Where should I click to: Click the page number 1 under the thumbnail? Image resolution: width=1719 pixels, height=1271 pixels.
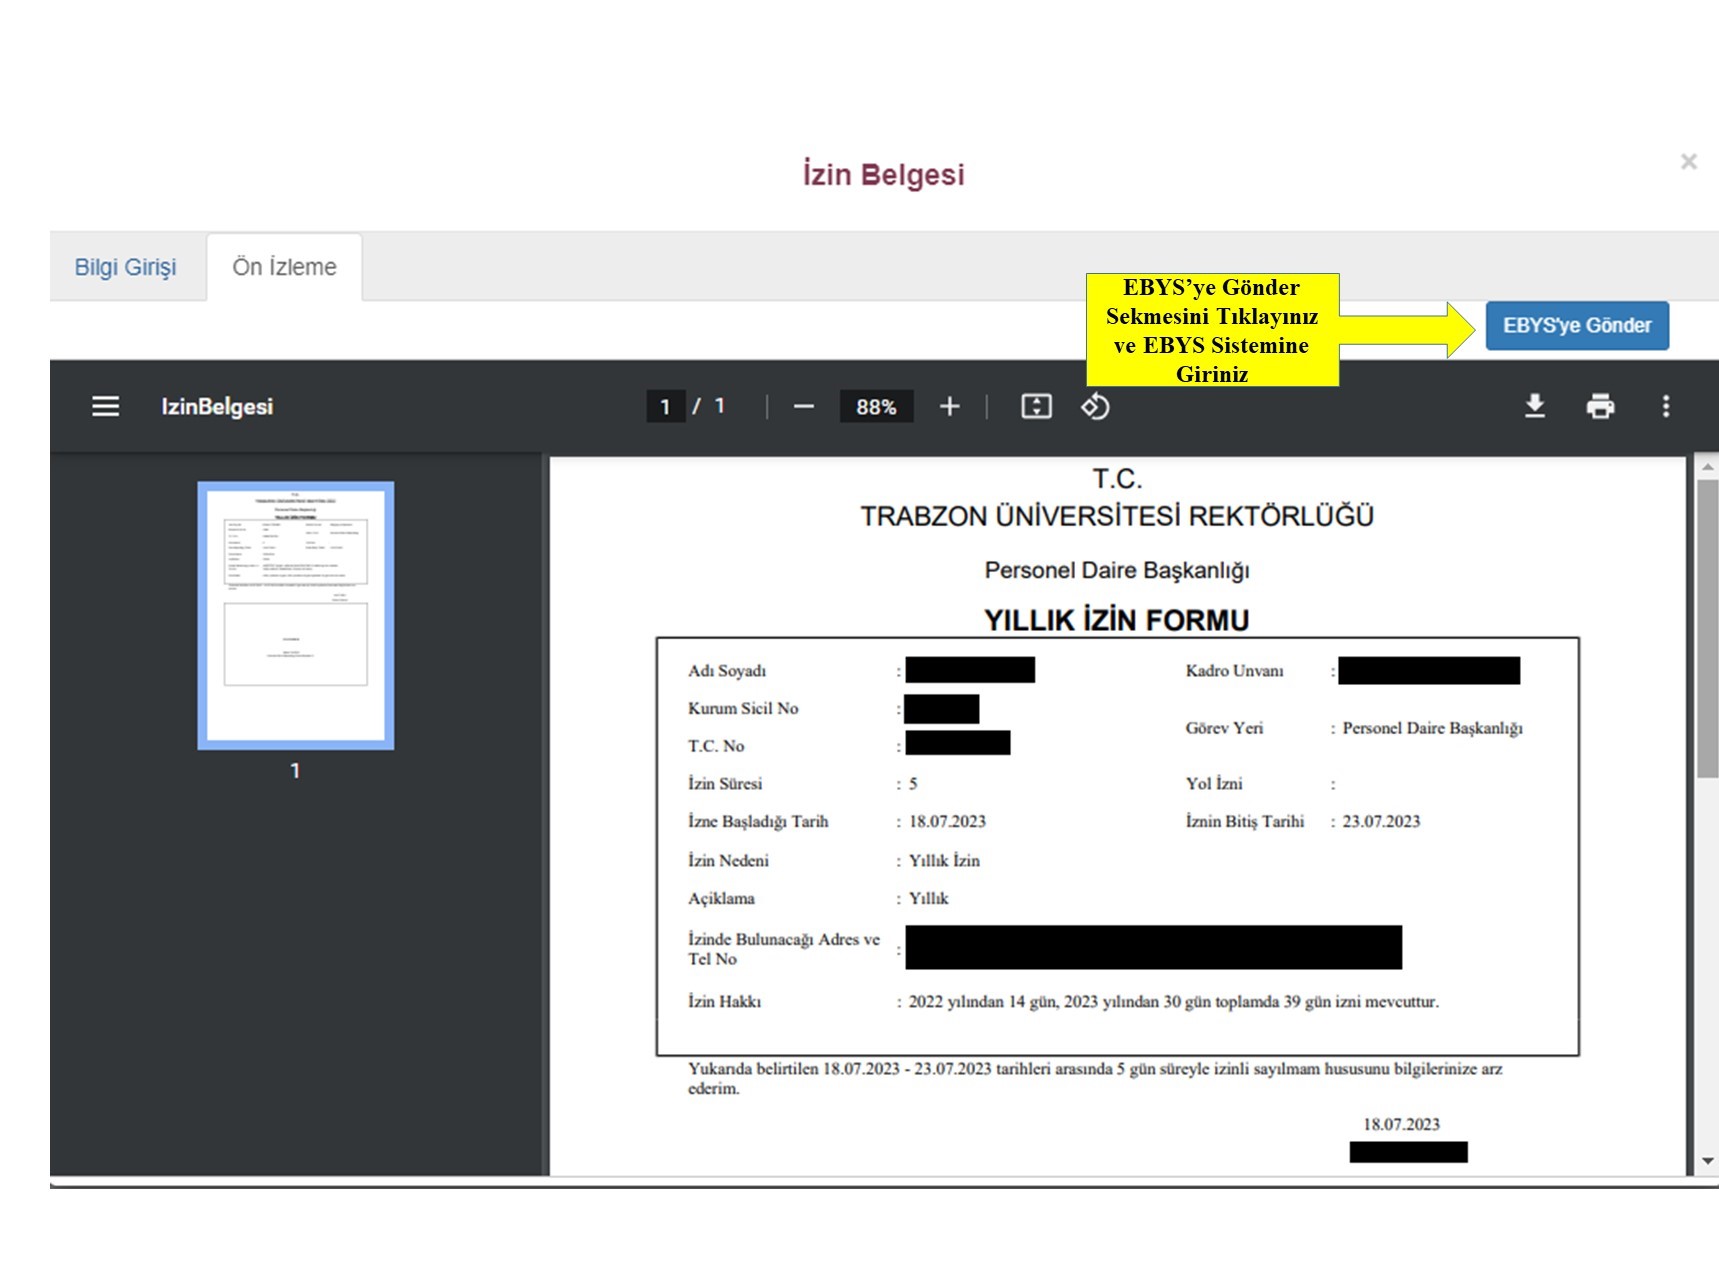point(295,770)
